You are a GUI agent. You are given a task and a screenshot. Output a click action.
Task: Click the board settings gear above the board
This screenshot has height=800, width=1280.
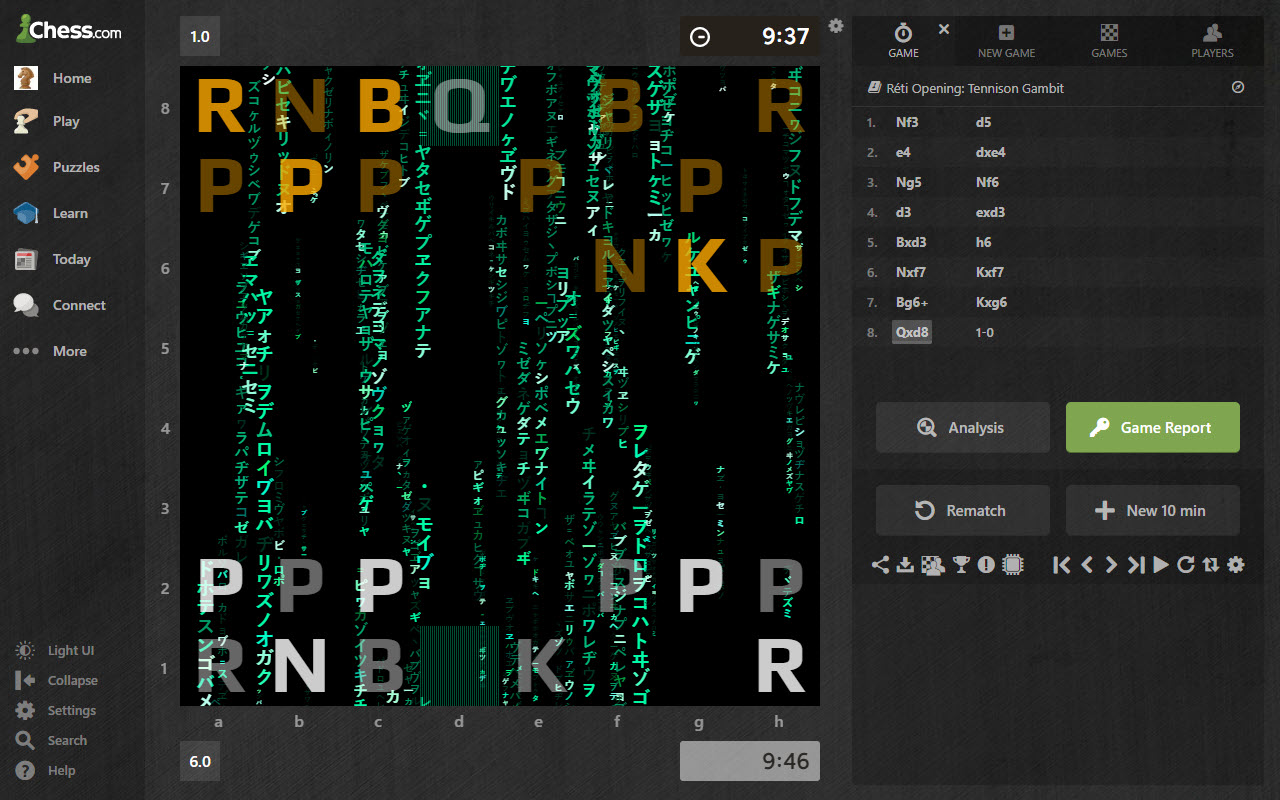[x=836, y=26]
